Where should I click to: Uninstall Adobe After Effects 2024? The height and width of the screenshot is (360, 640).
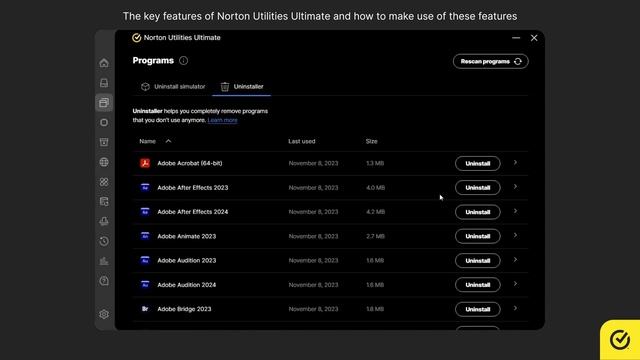pos(478,212)
